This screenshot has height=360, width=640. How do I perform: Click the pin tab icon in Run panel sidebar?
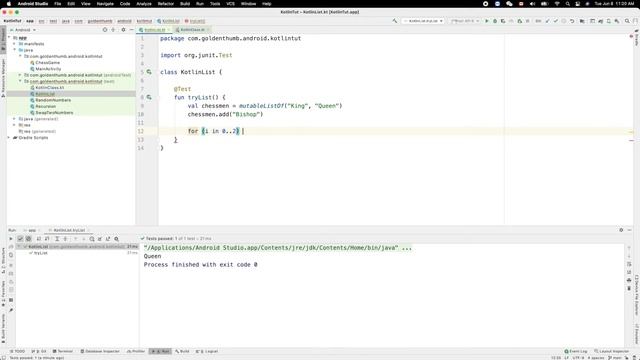tap(11, 310)
